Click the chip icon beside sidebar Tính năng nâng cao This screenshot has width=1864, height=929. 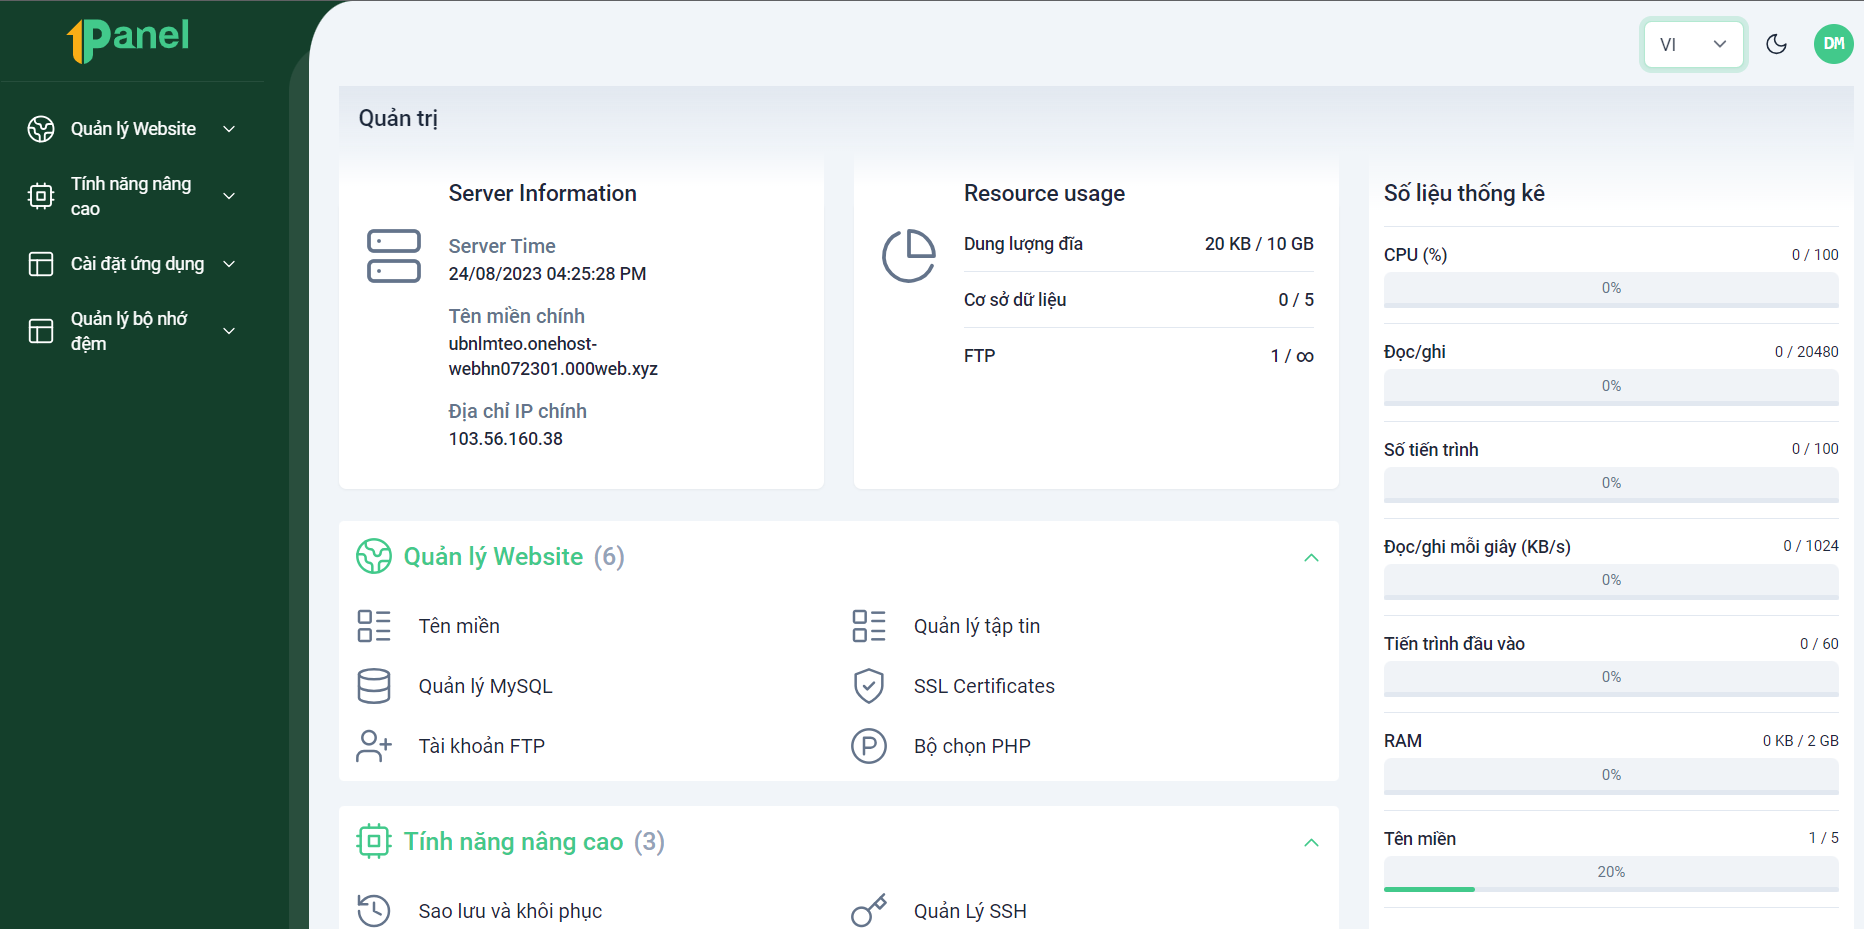click(x=41, y=196)
